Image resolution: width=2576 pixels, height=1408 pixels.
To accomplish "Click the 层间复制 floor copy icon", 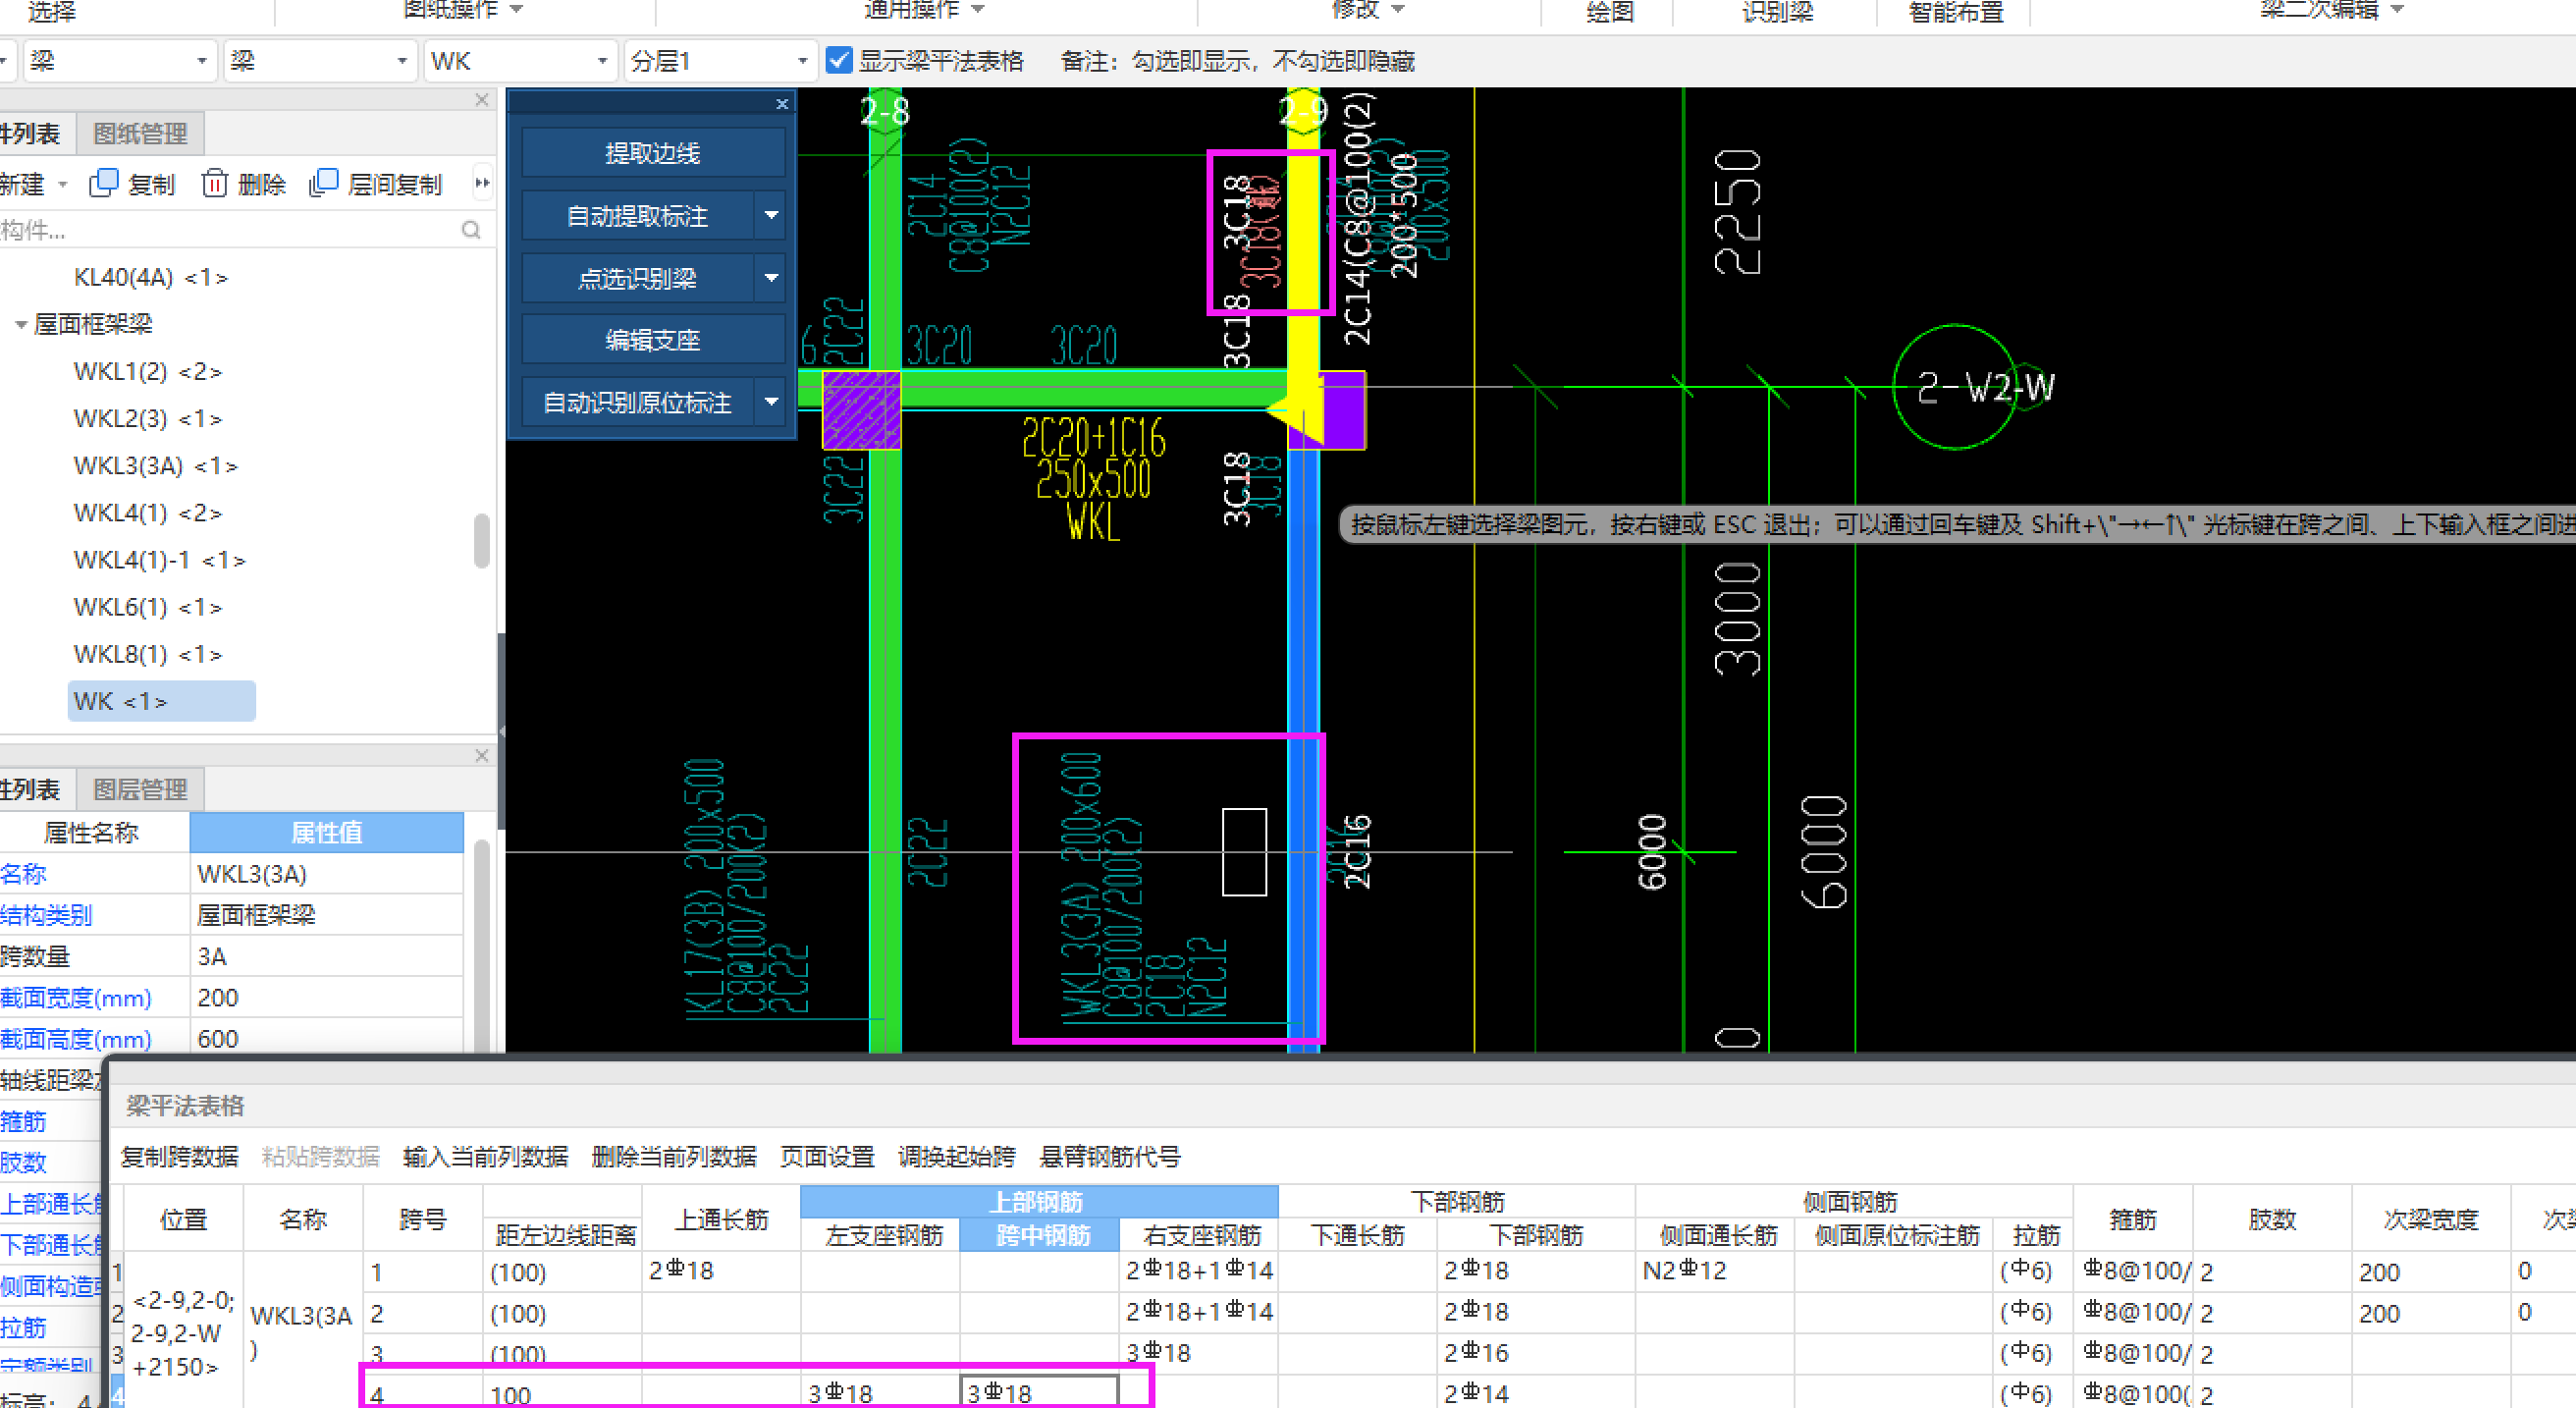I will pos(324,184).
